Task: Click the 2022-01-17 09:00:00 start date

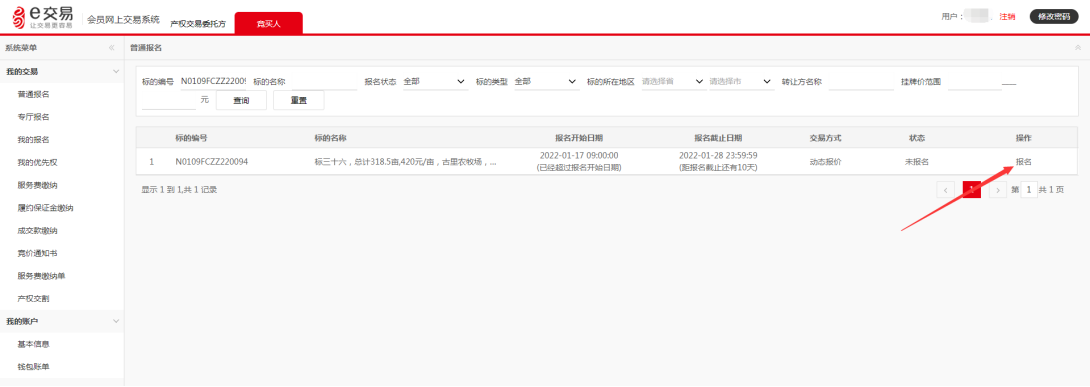Action: pos(579,156)
